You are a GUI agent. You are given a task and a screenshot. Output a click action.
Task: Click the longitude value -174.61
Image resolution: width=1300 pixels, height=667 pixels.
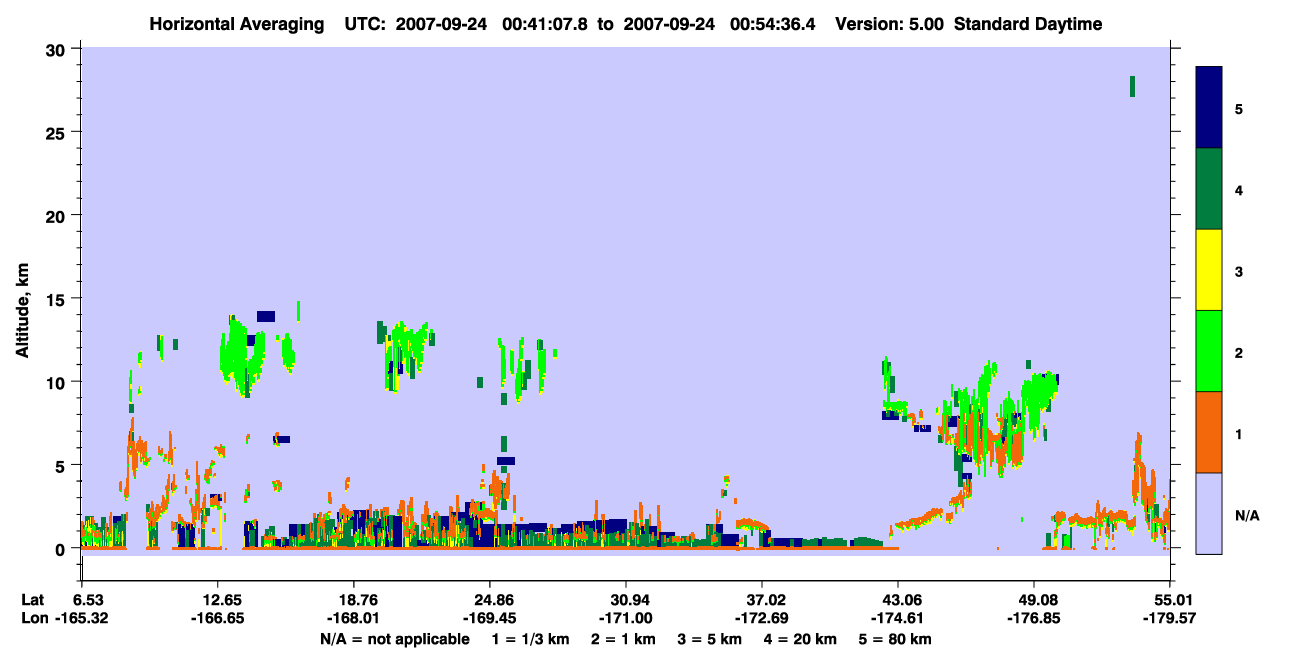898,619
